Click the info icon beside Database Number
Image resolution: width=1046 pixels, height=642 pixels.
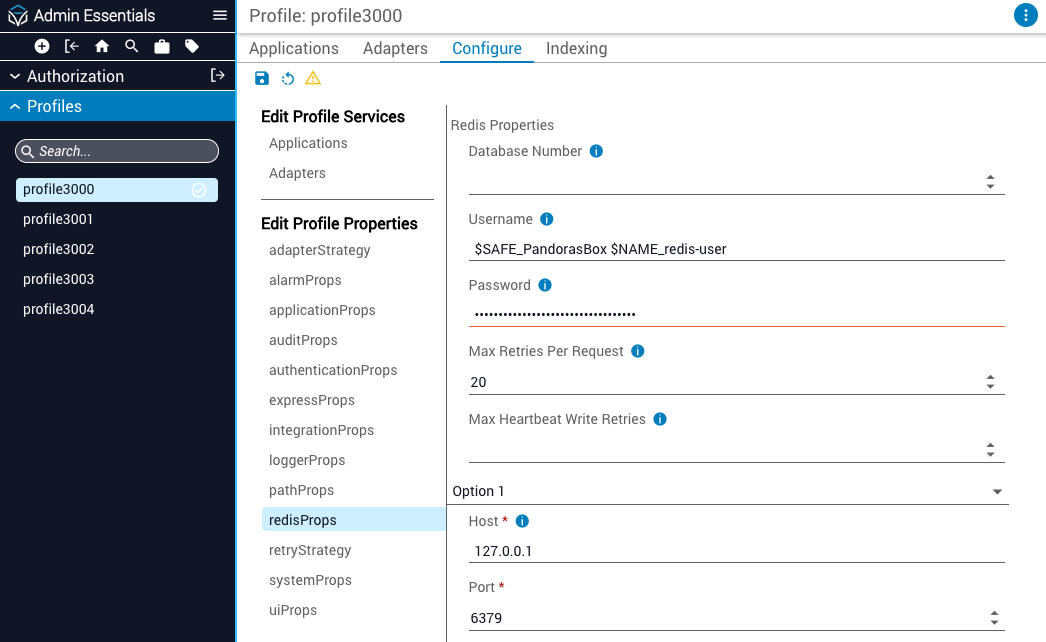[596, 150]
